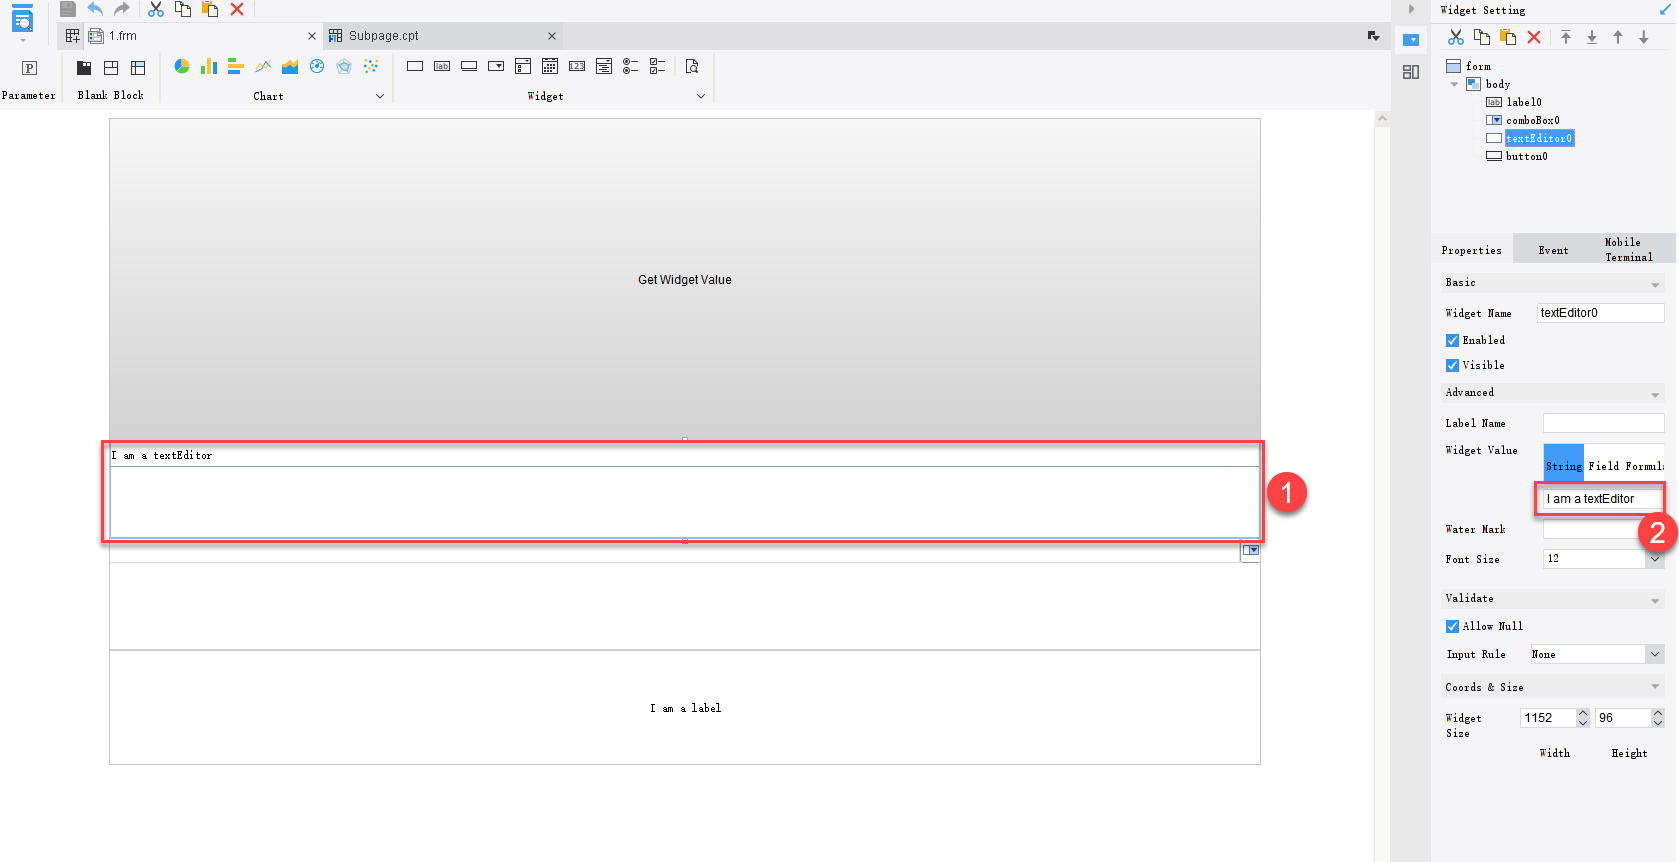This screenshot has height=862, width=1679.
Task: Add a checkbox group widget
Action: point(658,66)
